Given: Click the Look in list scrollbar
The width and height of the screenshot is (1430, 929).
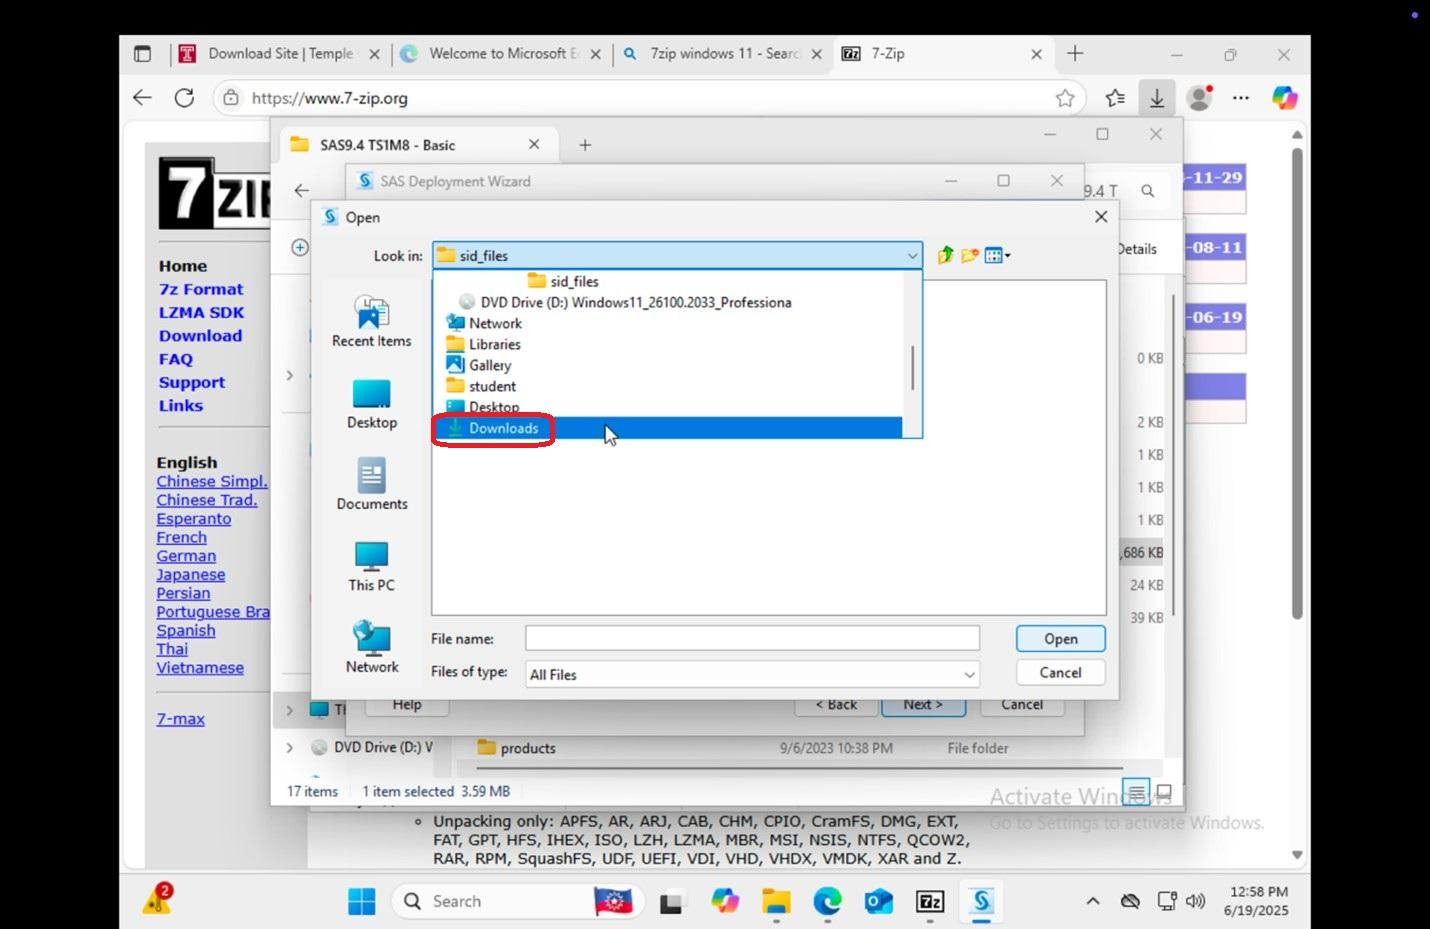Looking at the screenshot, I should 912,366.
